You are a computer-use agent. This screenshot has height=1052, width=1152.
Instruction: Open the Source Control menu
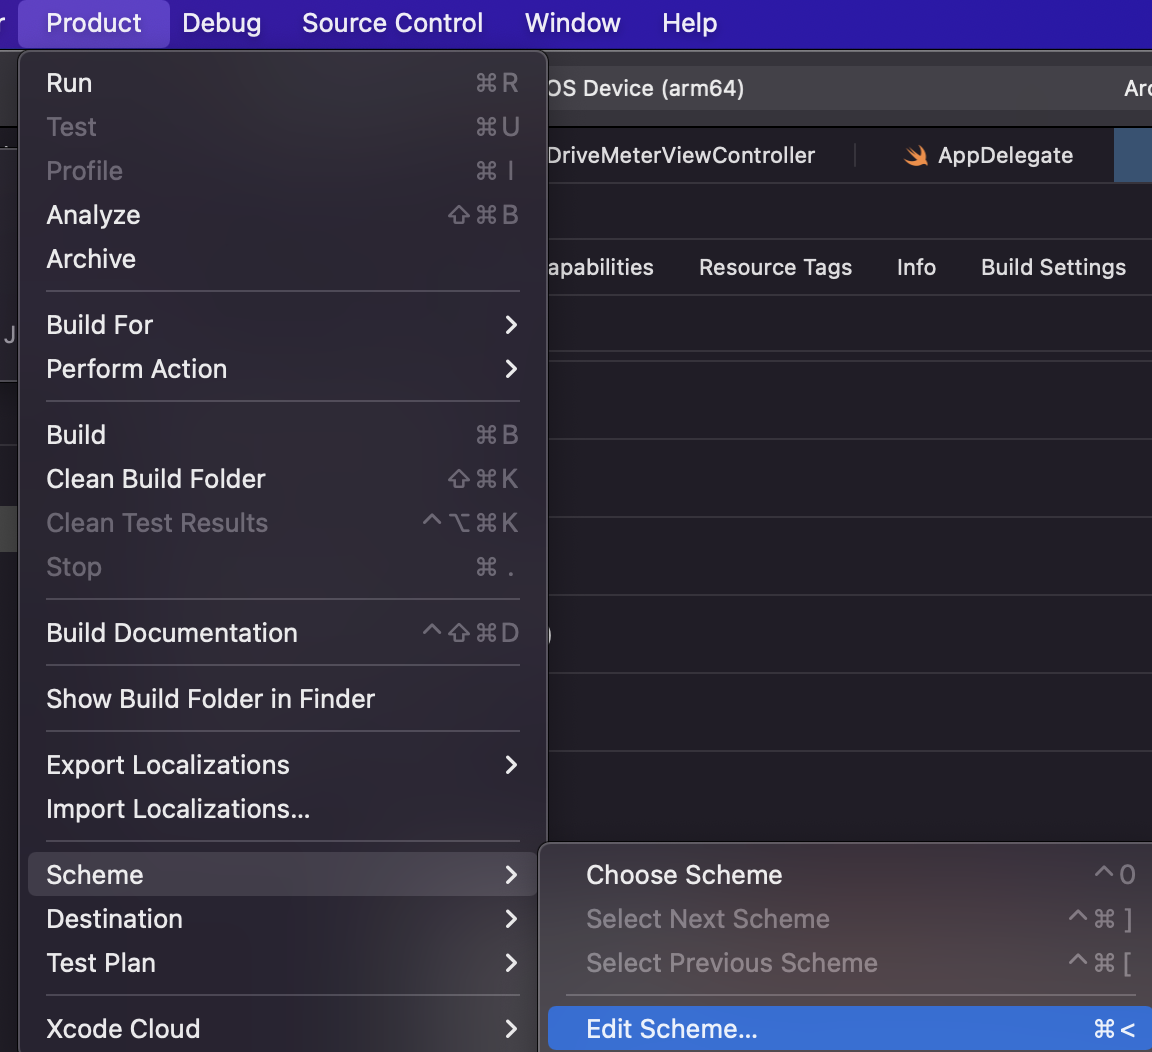pos(392,24)
